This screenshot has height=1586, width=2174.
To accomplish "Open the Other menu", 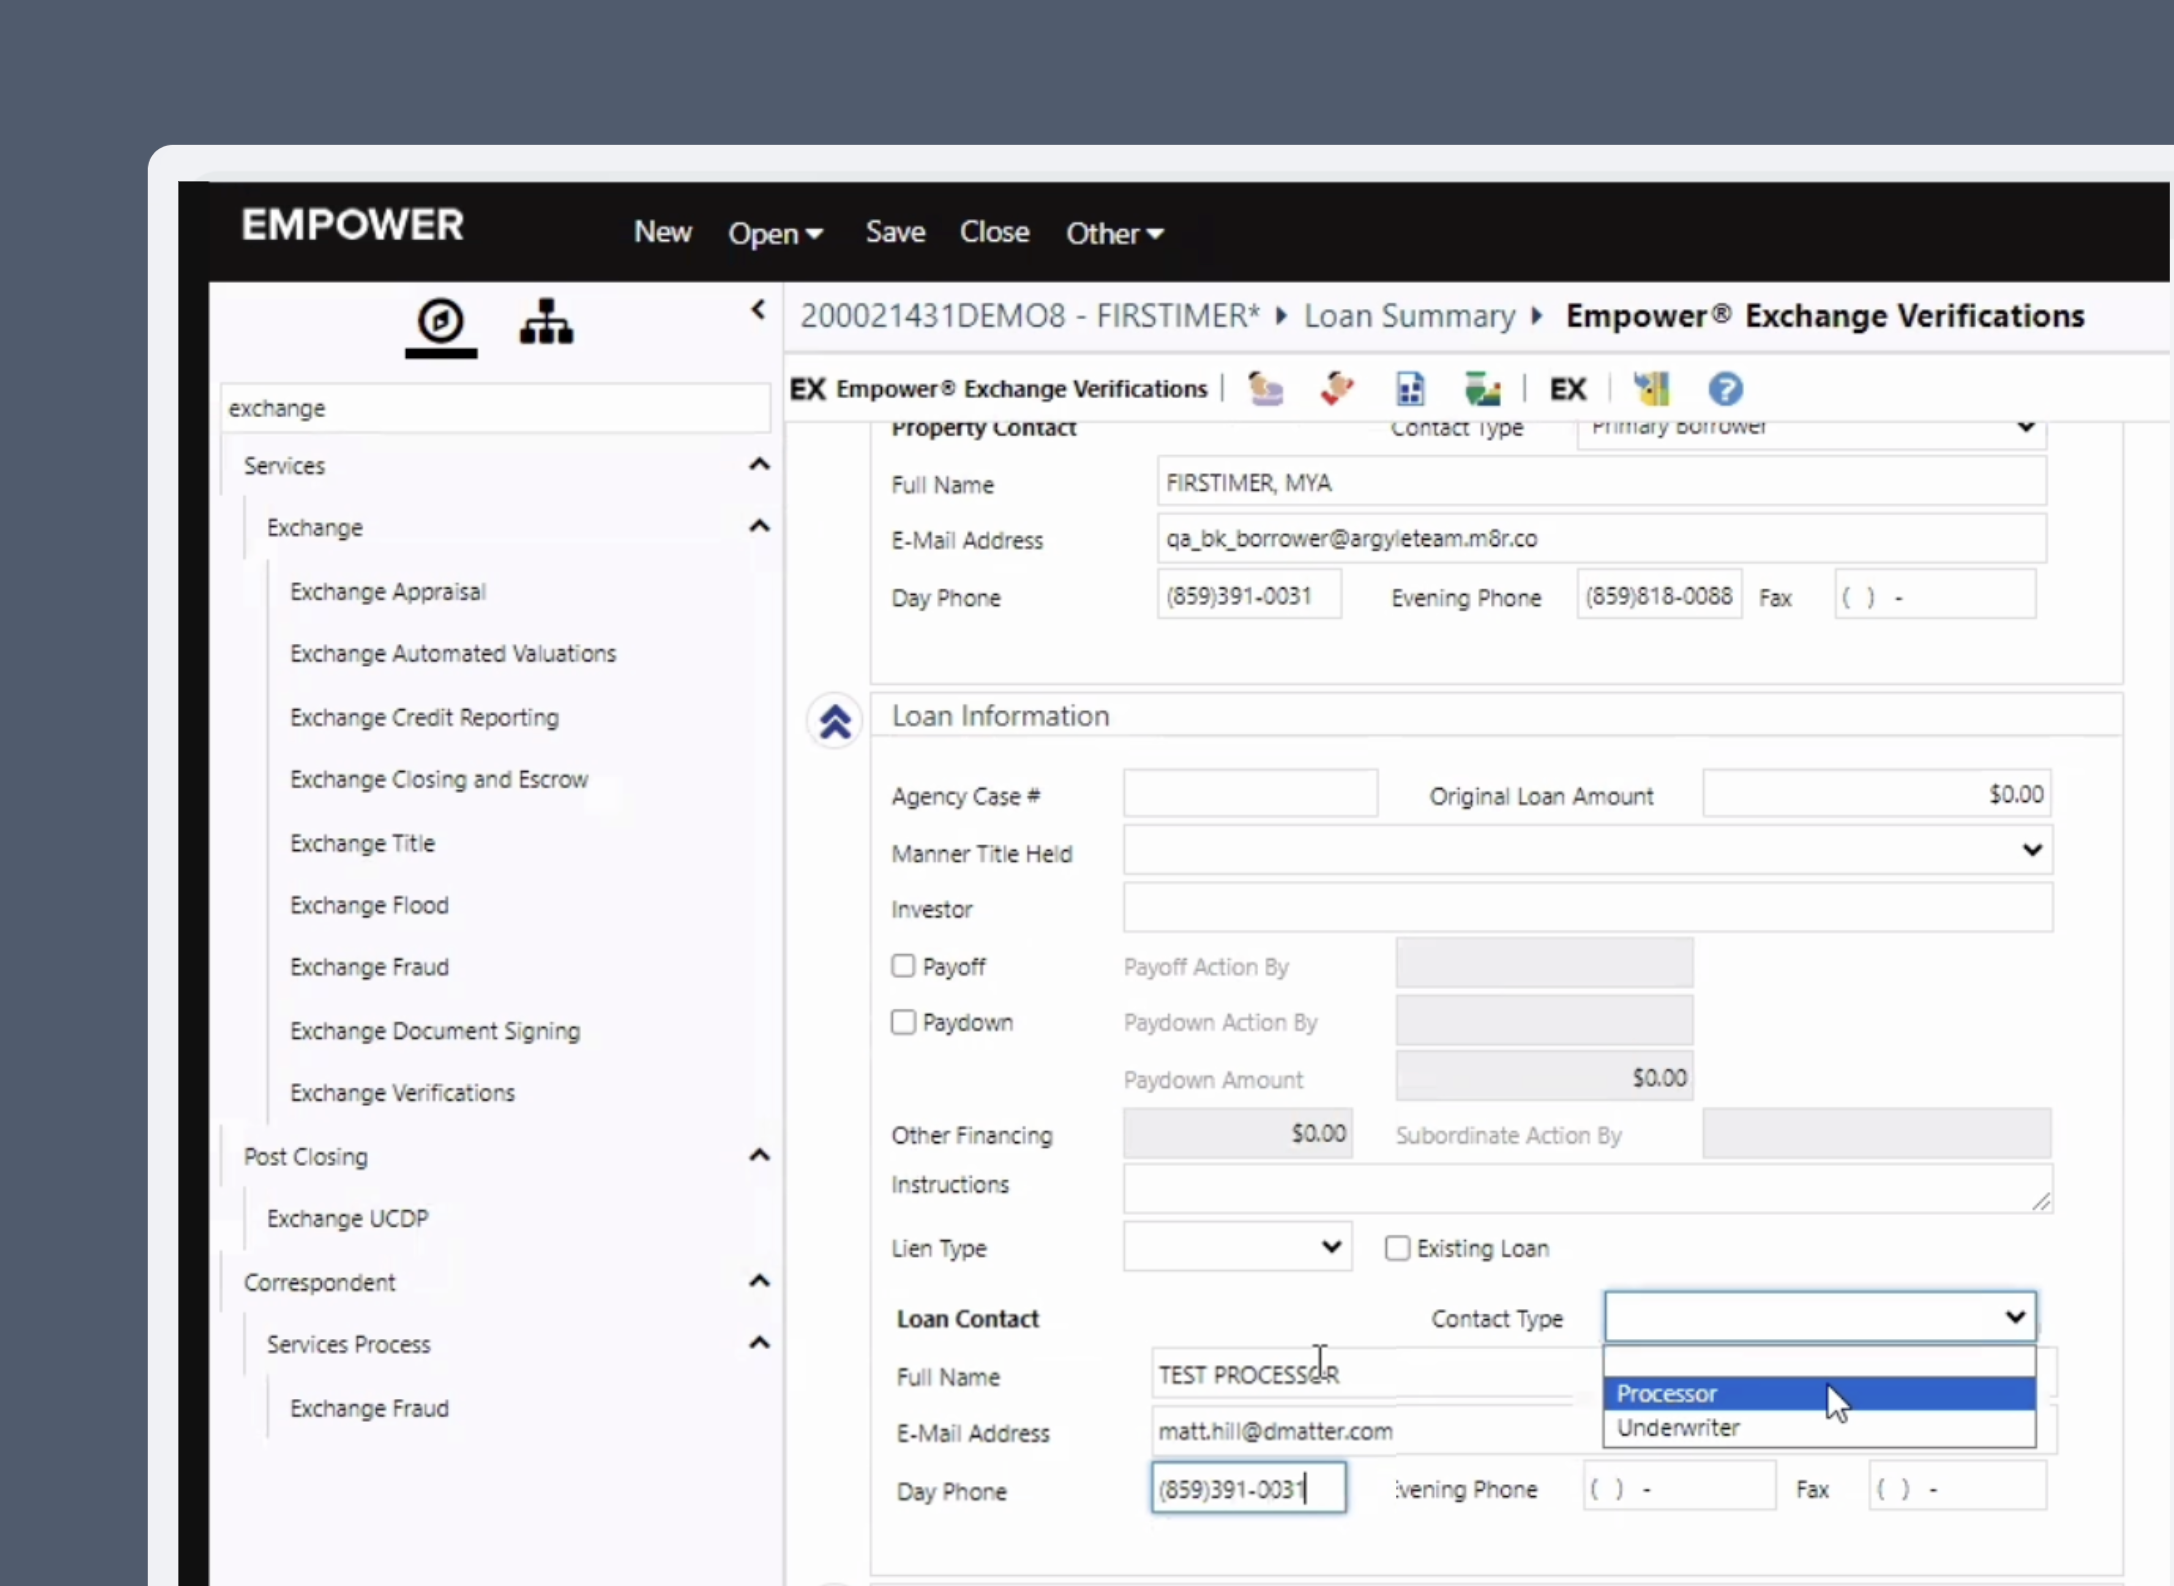I will point(1114,233).
